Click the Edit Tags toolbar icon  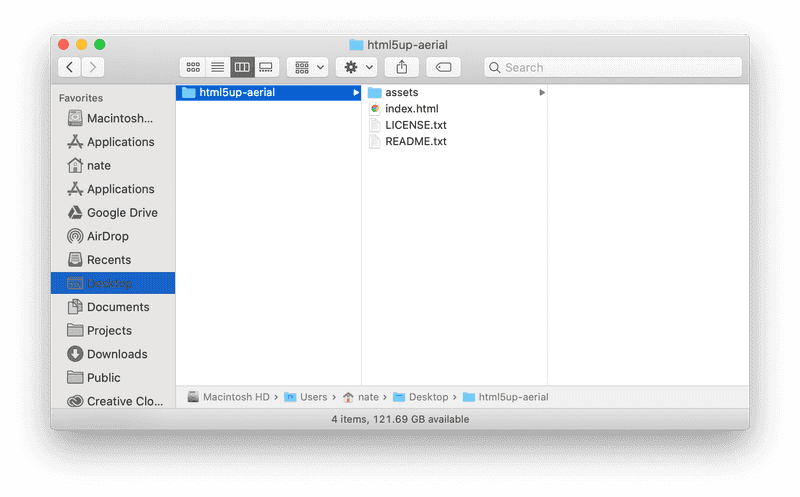point(443,67)
